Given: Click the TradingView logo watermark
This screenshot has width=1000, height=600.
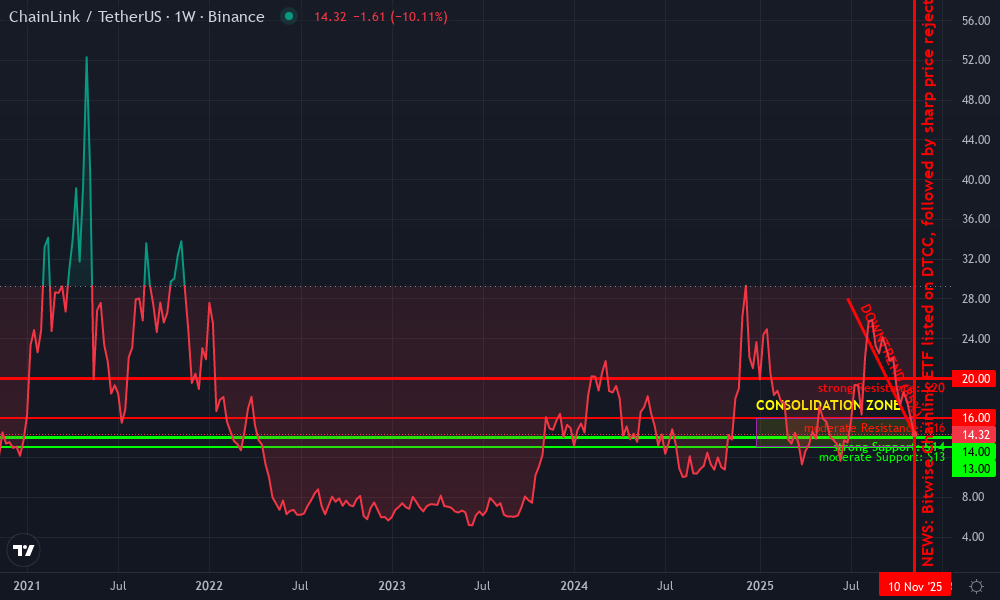Looking at the screenshot, I should 23,550.
